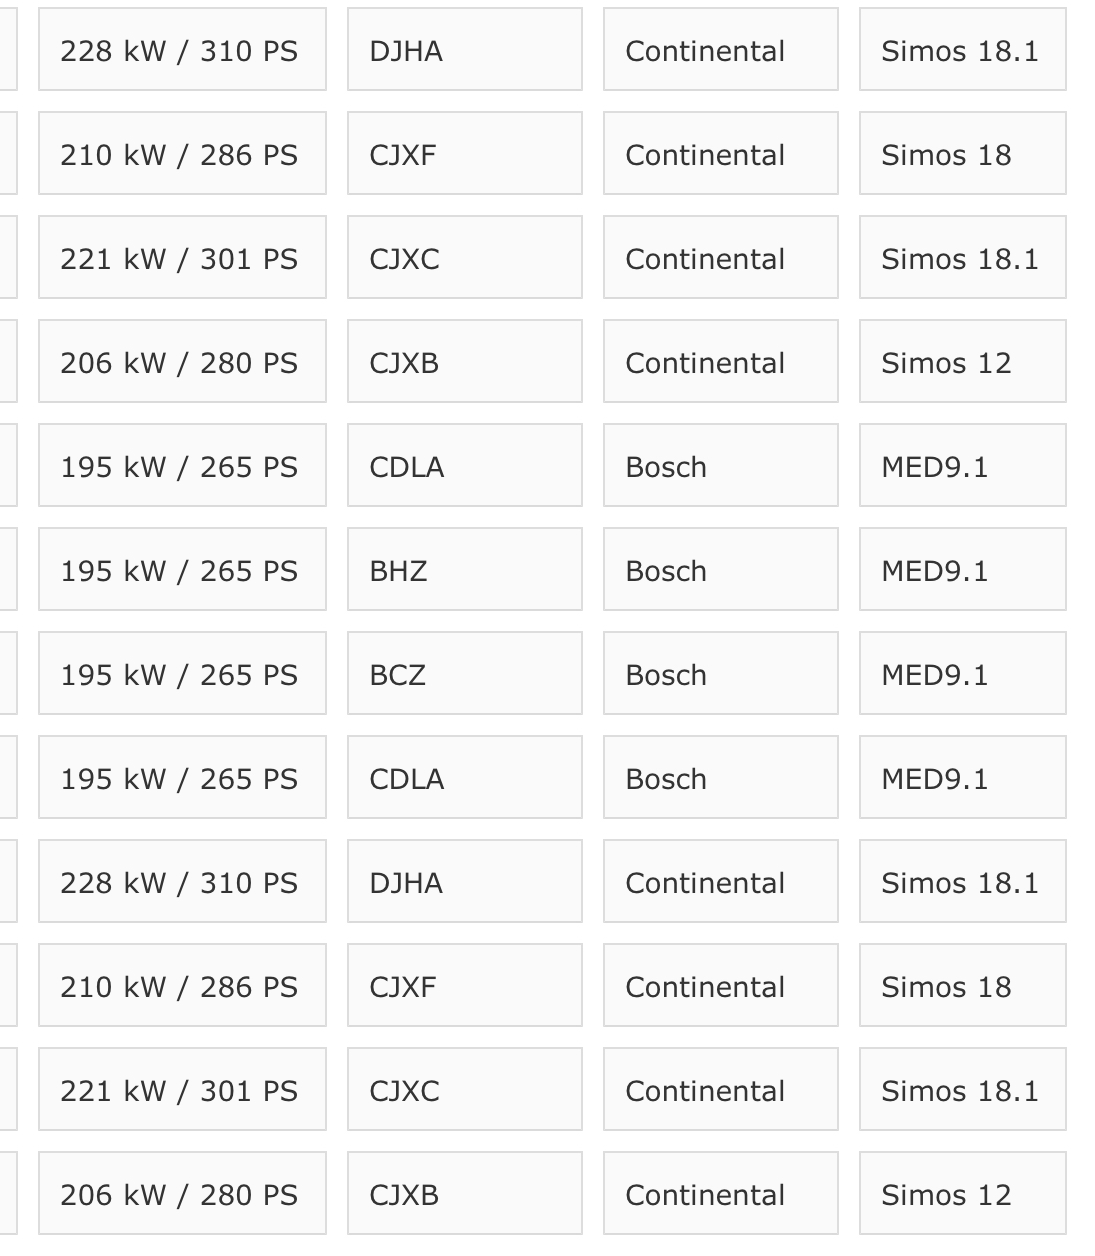Click the BHZ engine code cell
The height and width of the screenshot is (1256, 1095).
464,569
